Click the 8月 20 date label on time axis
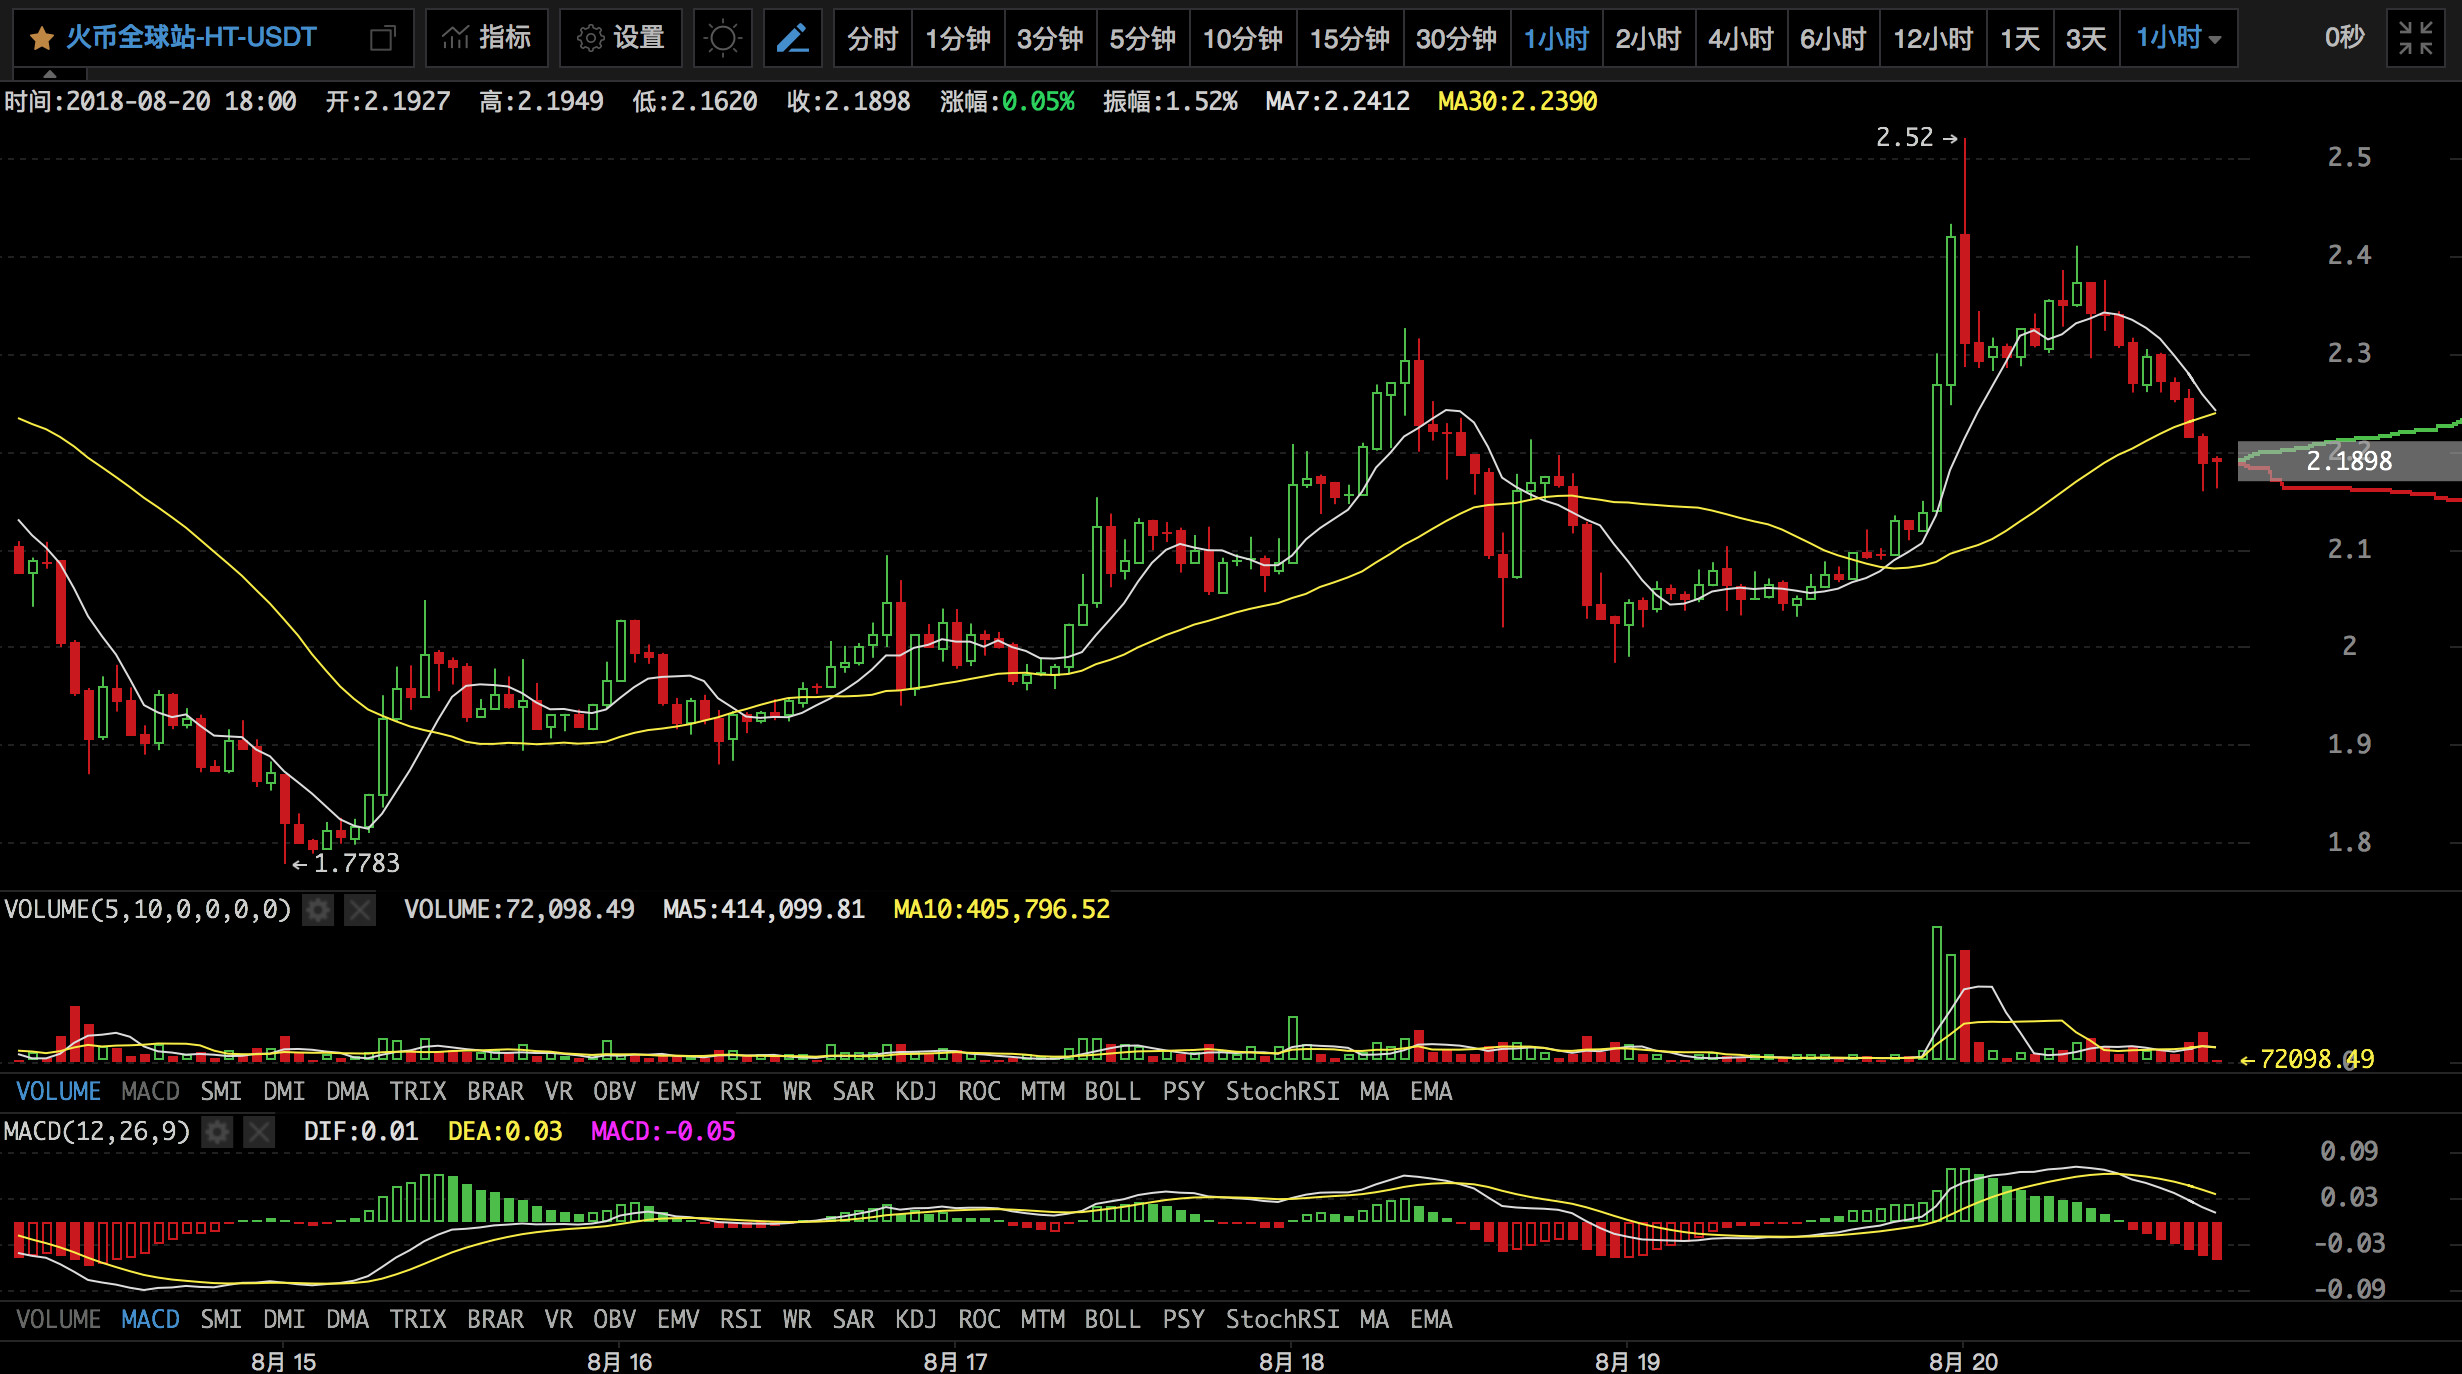Viewport: 2462px width, 1374px height. point(1963,1361)
